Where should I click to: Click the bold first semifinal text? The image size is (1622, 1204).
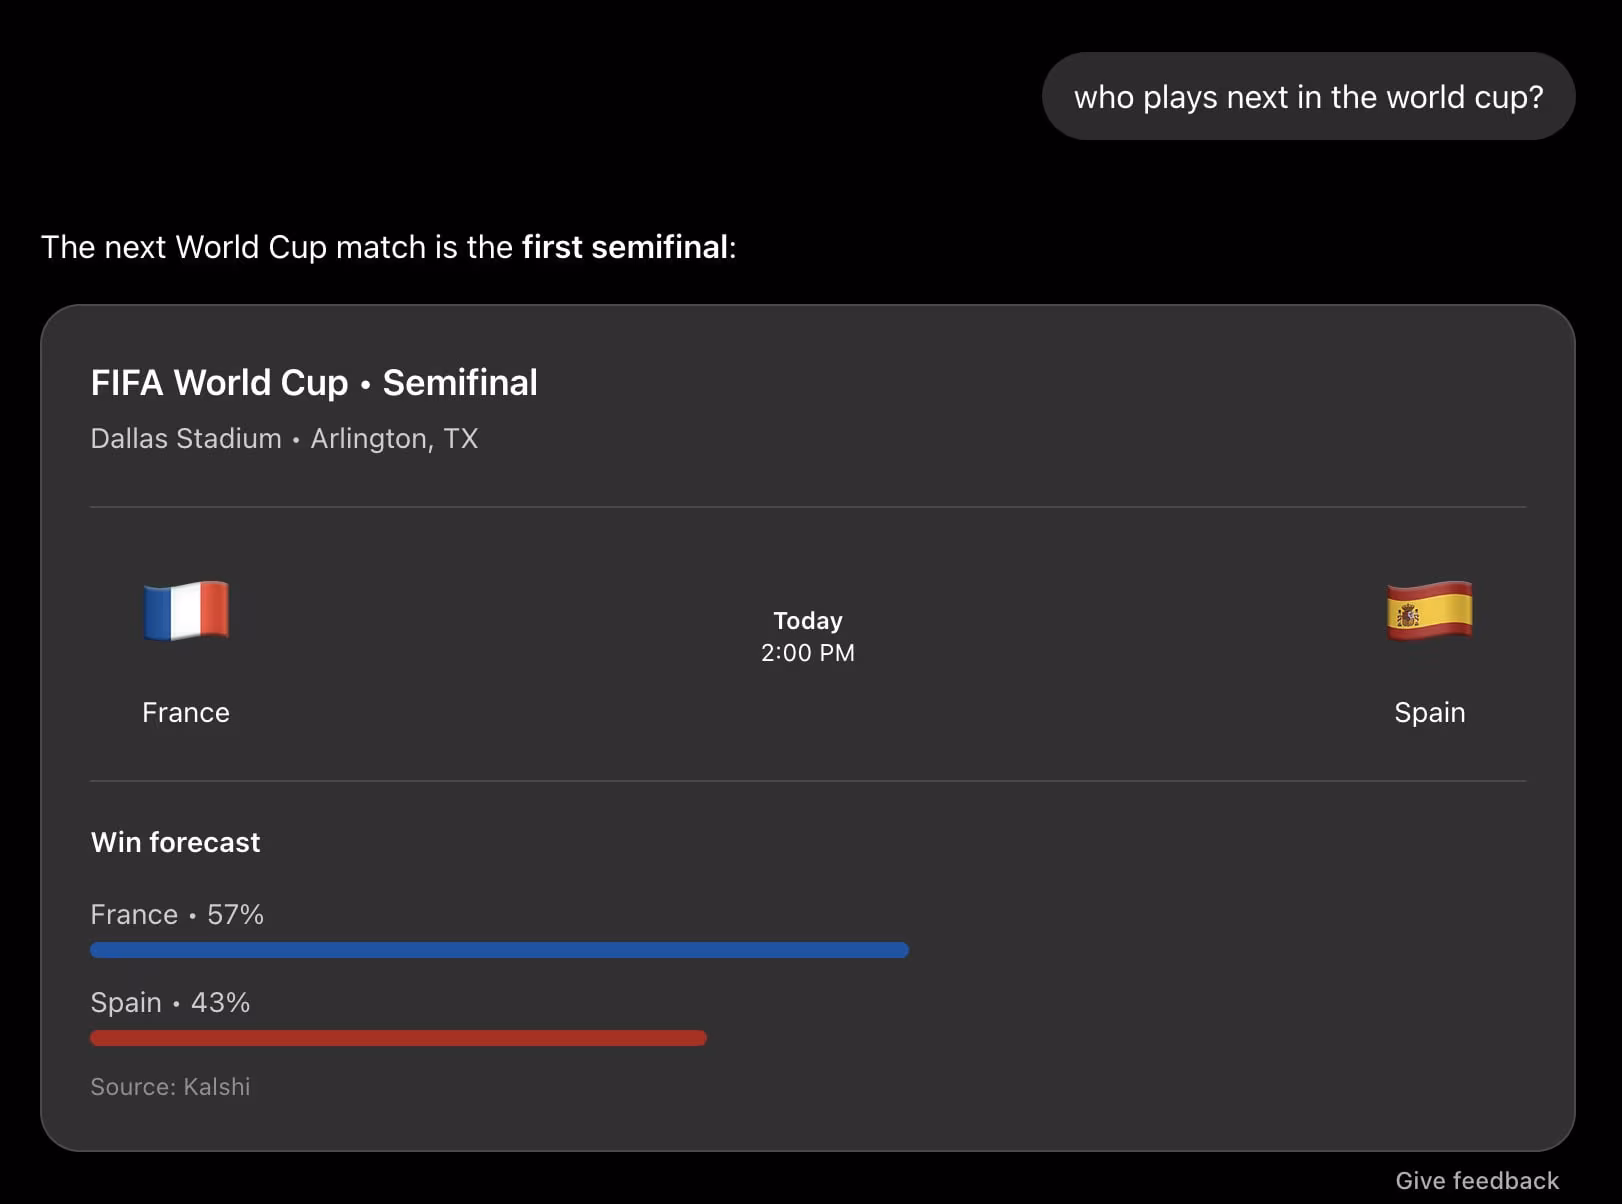click(x=625, y=247)
